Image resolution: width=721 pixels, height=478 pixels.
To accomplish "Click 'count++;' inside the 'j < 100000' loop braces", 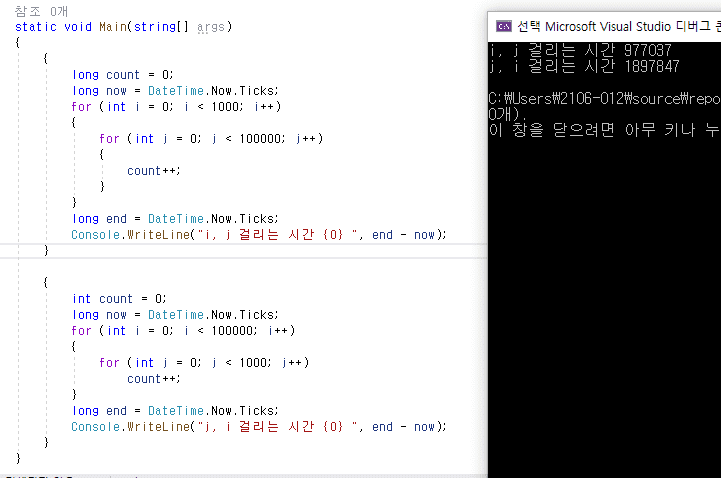I will click(154, 171).
